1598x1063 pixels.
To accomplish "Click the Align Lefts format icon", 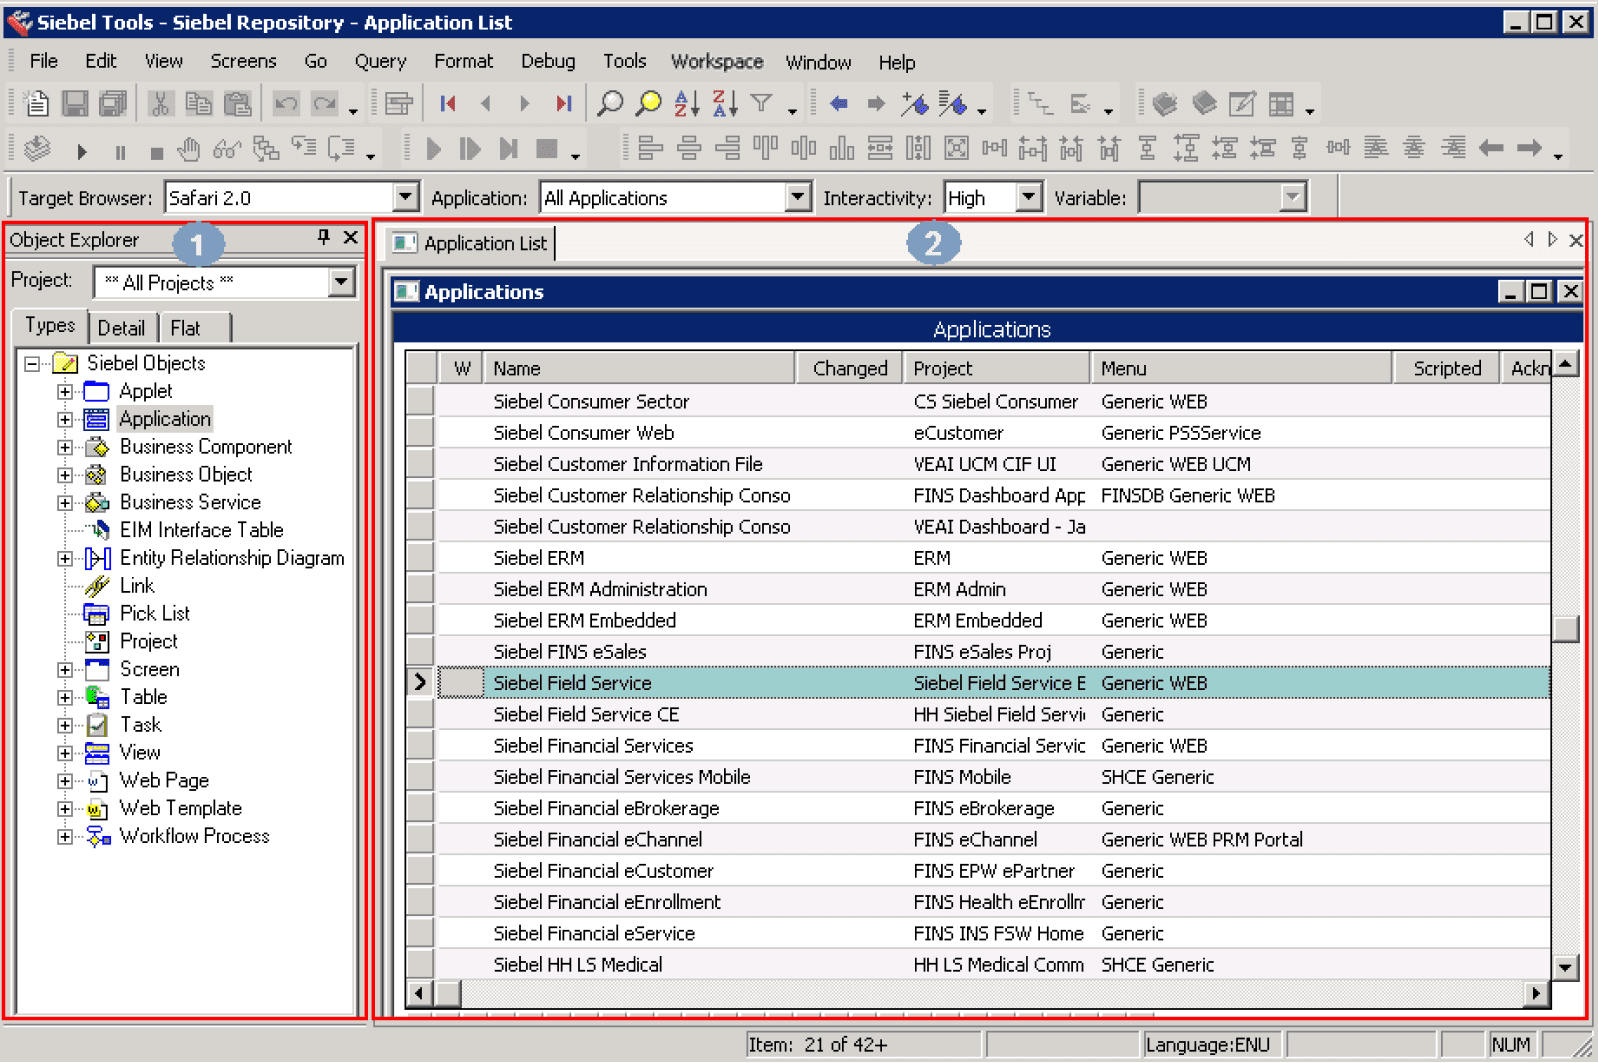I will pos(650,149).
